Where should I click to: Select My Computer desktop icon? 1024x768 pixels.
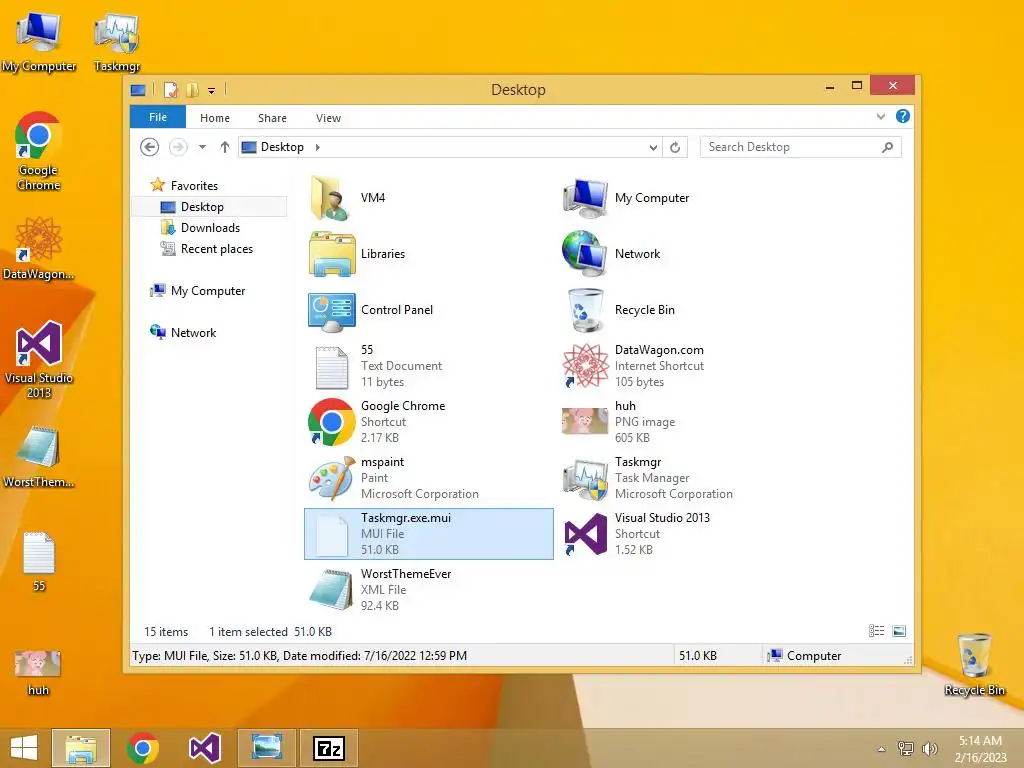coord(39,42)
